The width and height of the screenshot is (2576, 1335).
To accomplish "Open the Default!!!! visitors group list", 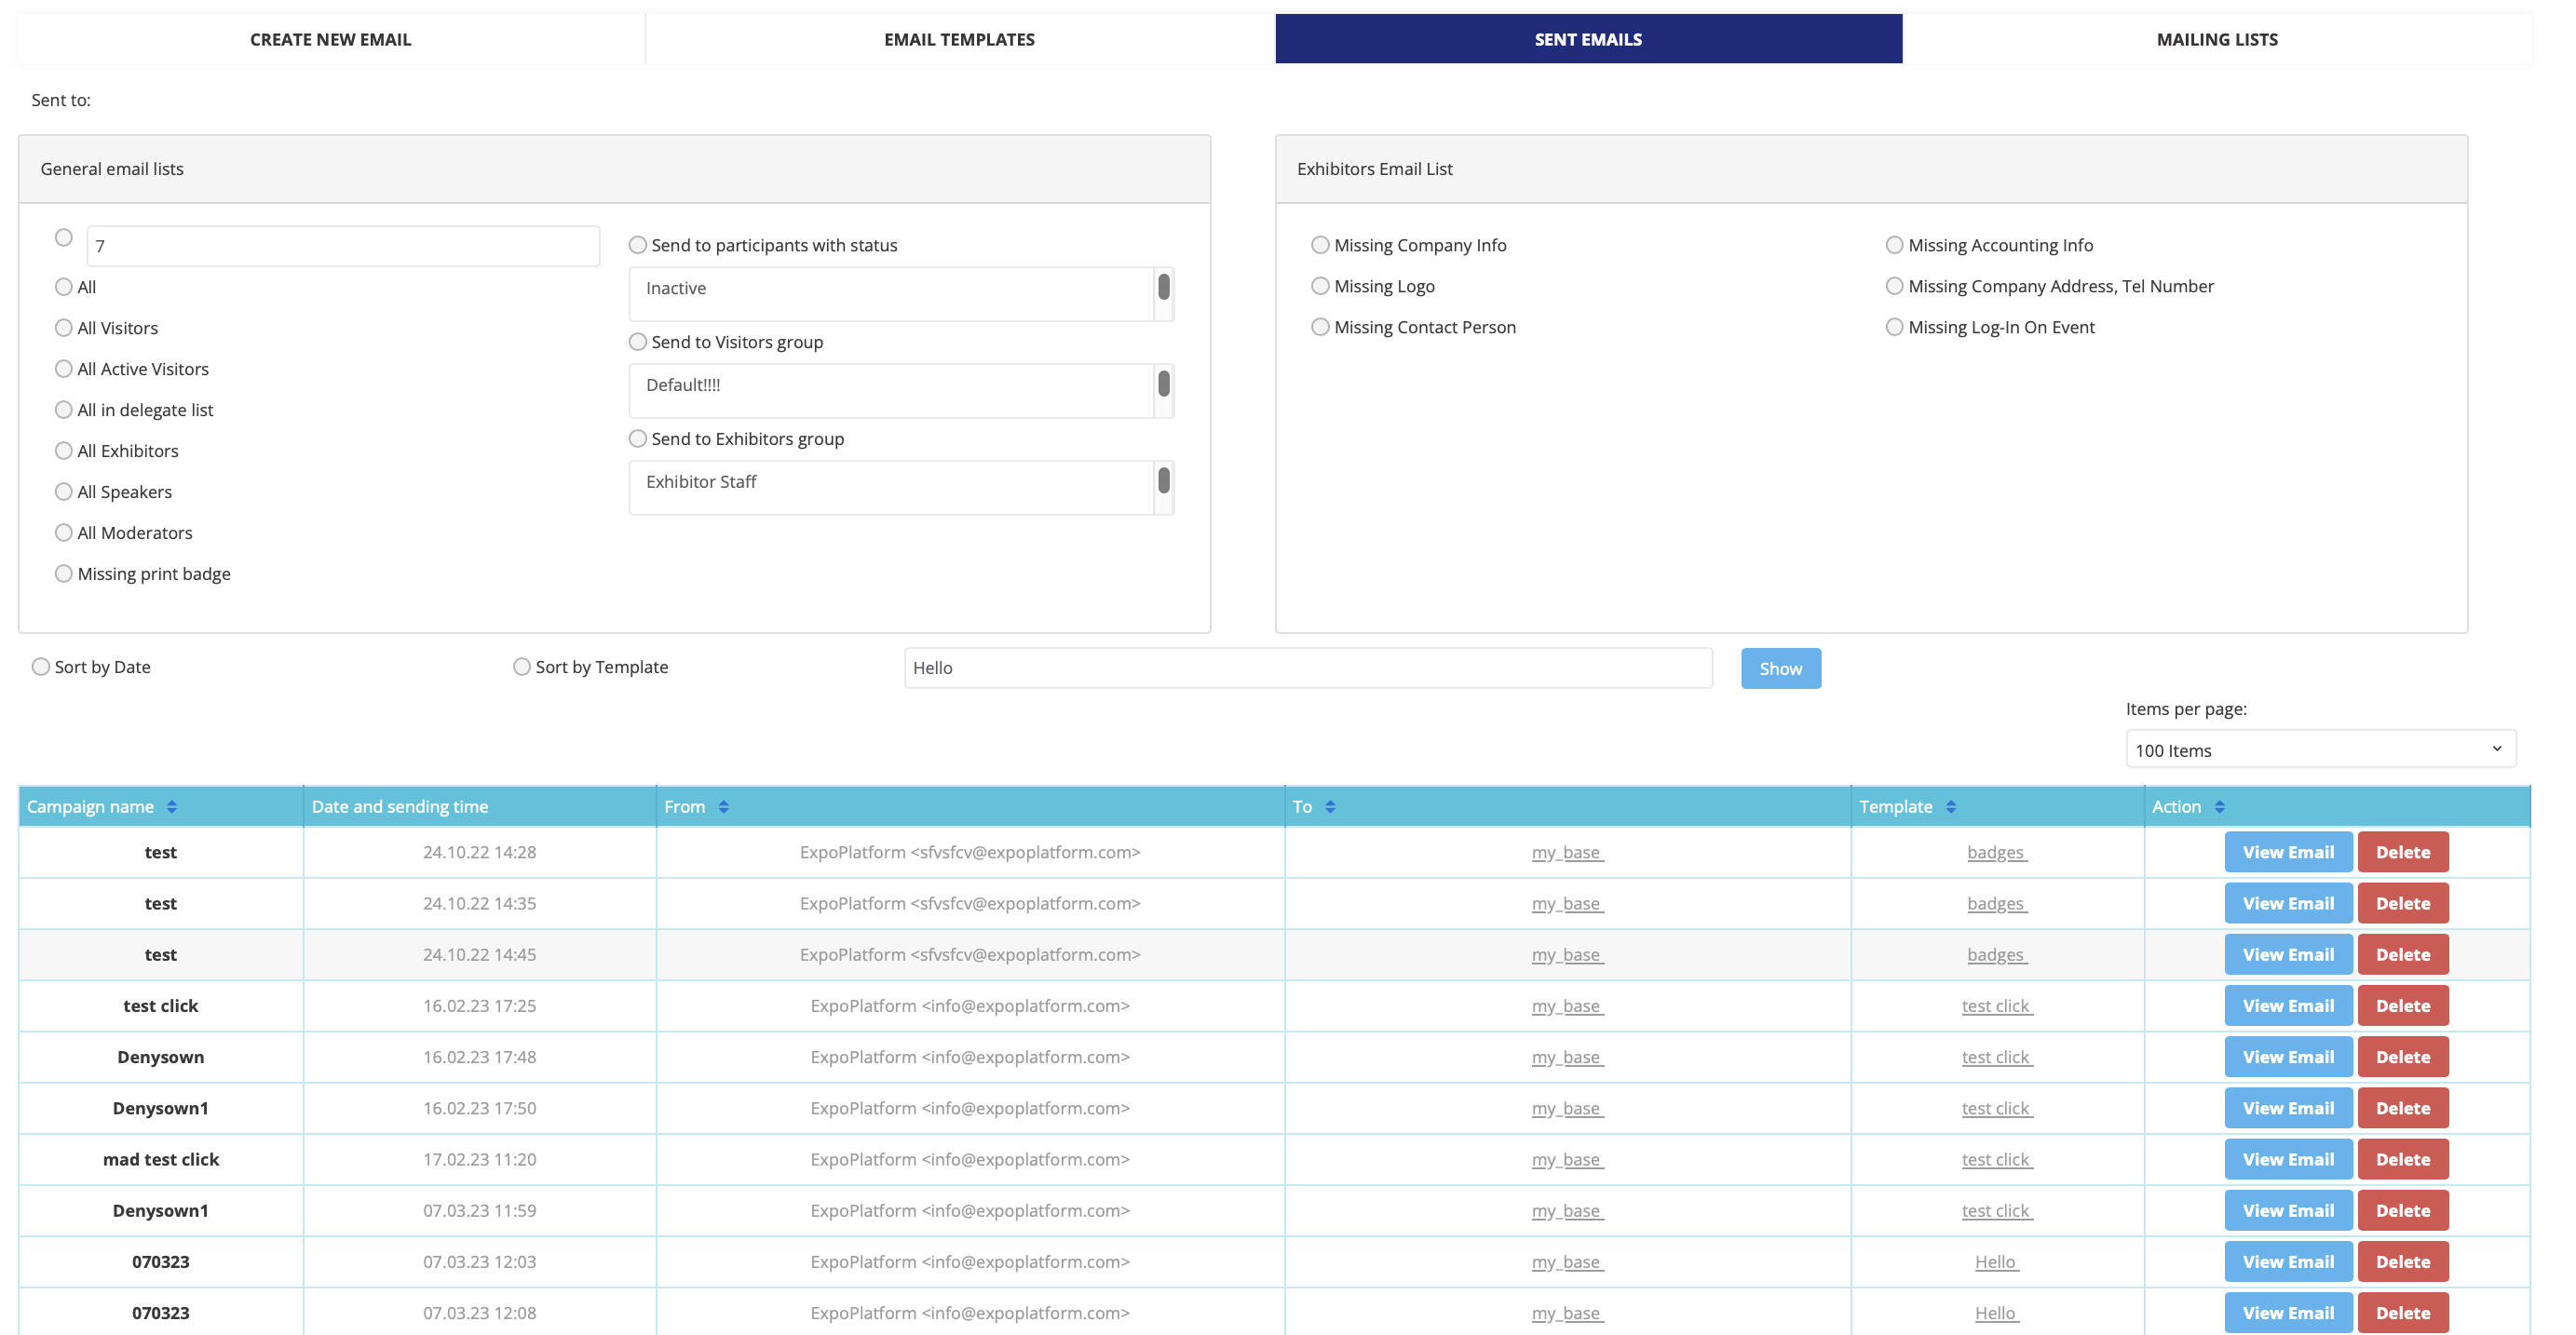I will click(x=890, y=391).
